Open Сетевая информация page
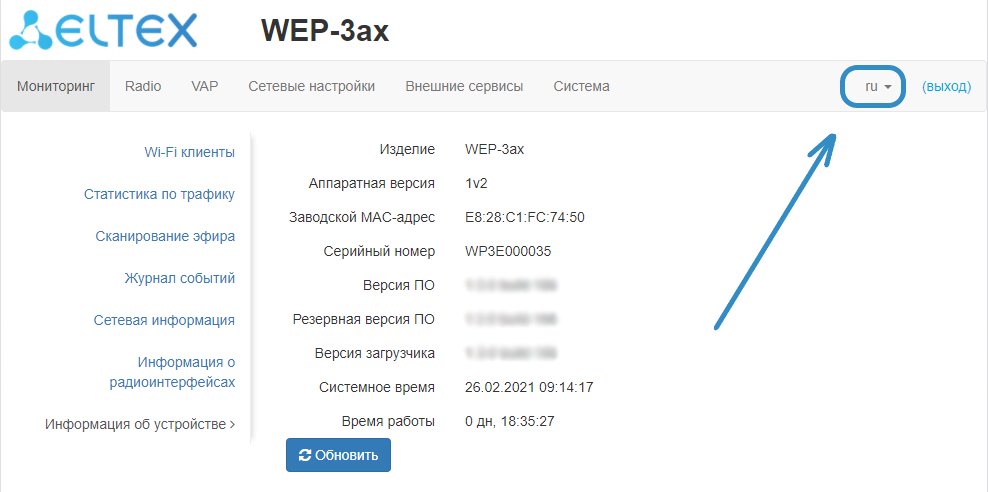This screenshot has width=988, height=492. click(x=164, y=320)
